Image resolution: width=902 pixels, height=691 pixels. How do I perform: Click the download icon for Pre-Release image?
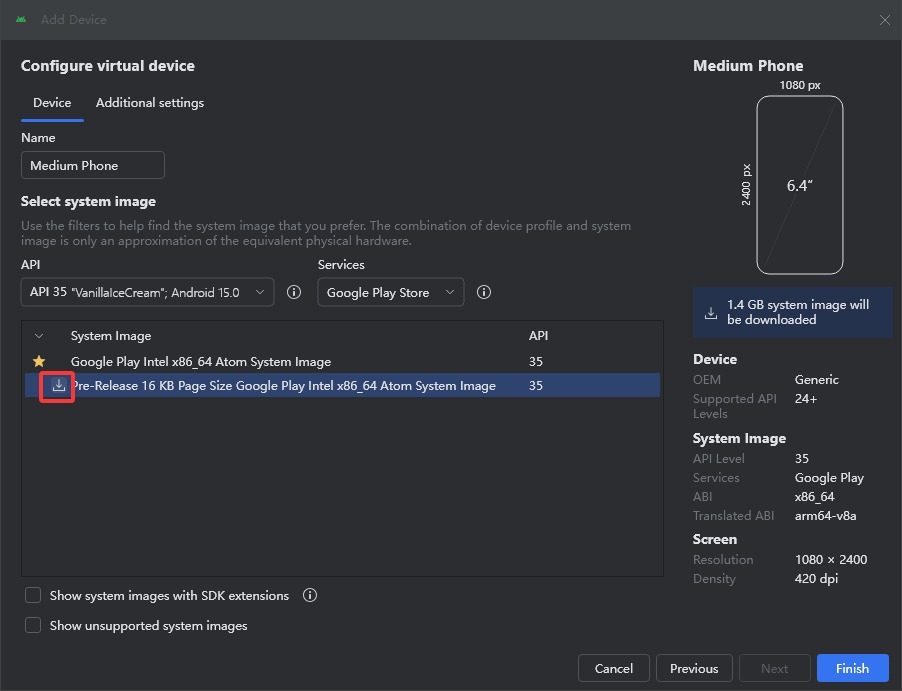[59, 385]
